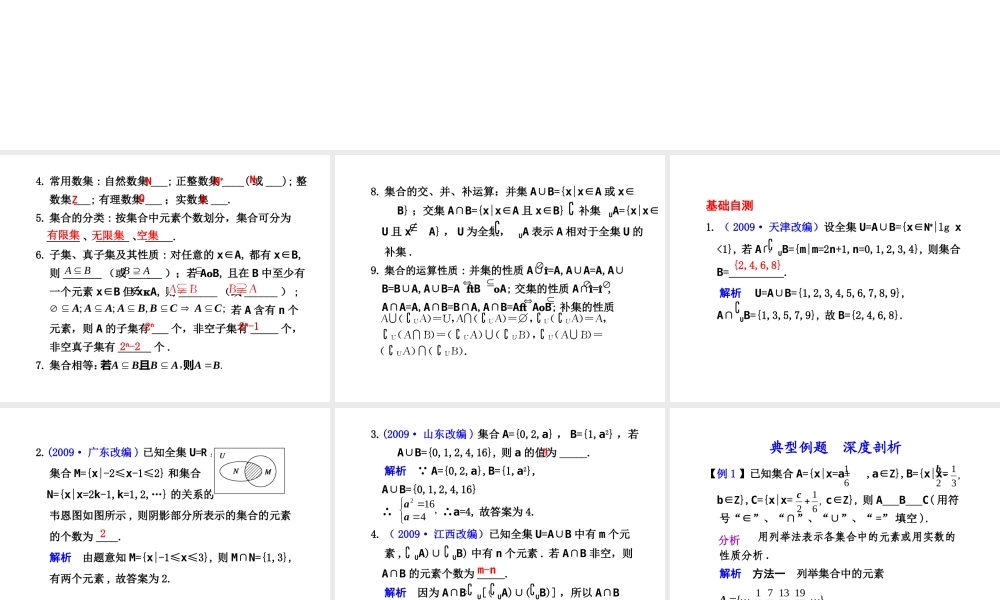Click the line 7. 集合相等
Viewport: 1000px width, 600px height.
point(129,365)
